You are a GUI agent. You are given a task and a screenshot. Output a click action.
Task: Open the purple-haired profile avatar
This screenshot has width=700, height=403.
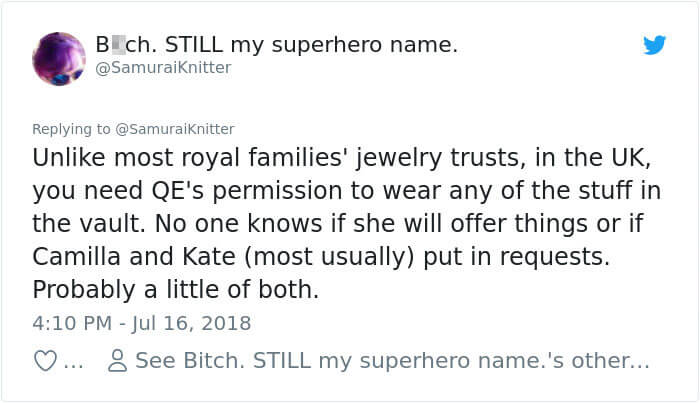click(x=59, y=59)
